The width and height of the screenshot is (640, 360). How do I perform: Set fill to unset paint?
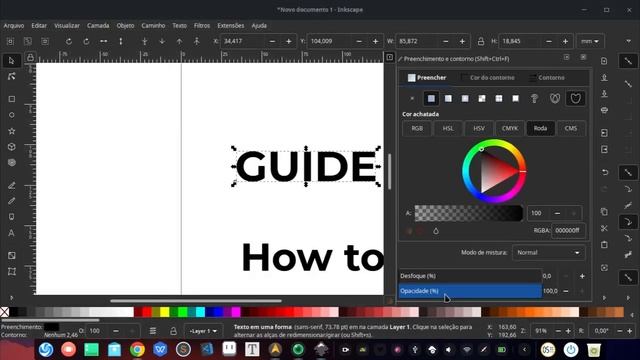tap(534, 98)
